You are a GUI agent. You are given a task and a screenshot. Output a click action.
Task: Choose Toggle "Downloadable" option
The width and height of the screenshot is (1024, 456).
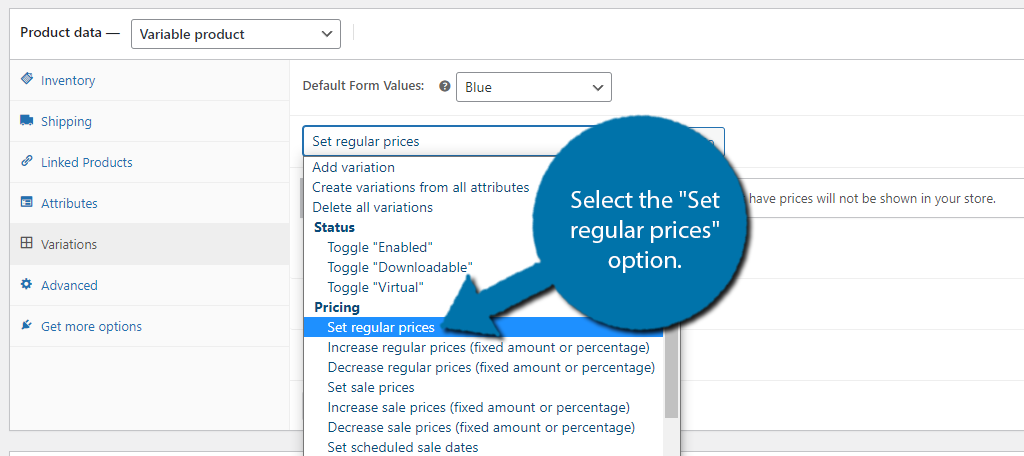pyautogui.click(x=400, y=267)
